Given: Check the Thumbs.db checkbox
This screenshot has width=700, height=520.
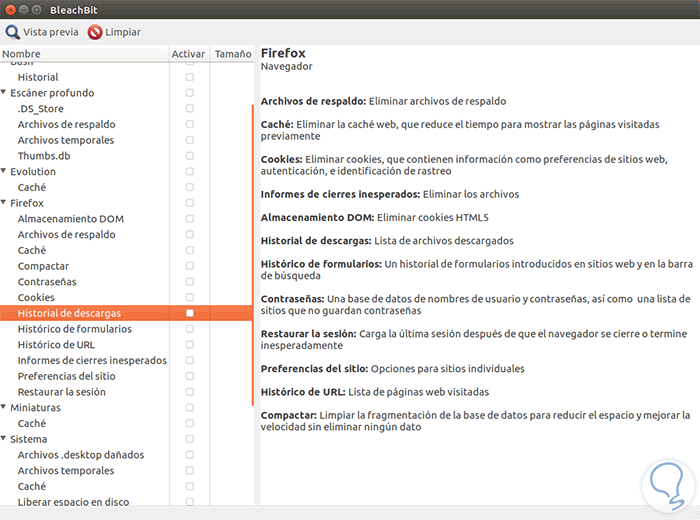Looking at the screenshot, I should [x=190, y=156].
